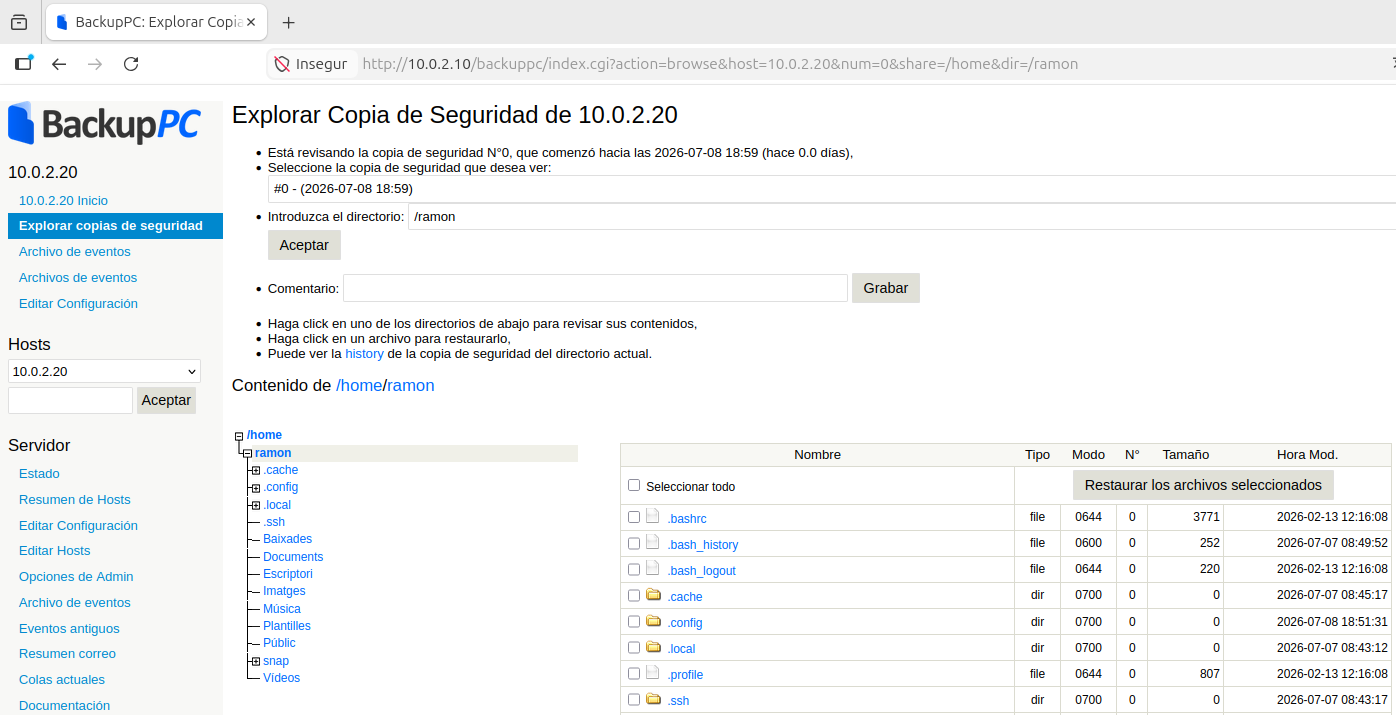Click the Insegur security indicator

(x=312, y=64)
